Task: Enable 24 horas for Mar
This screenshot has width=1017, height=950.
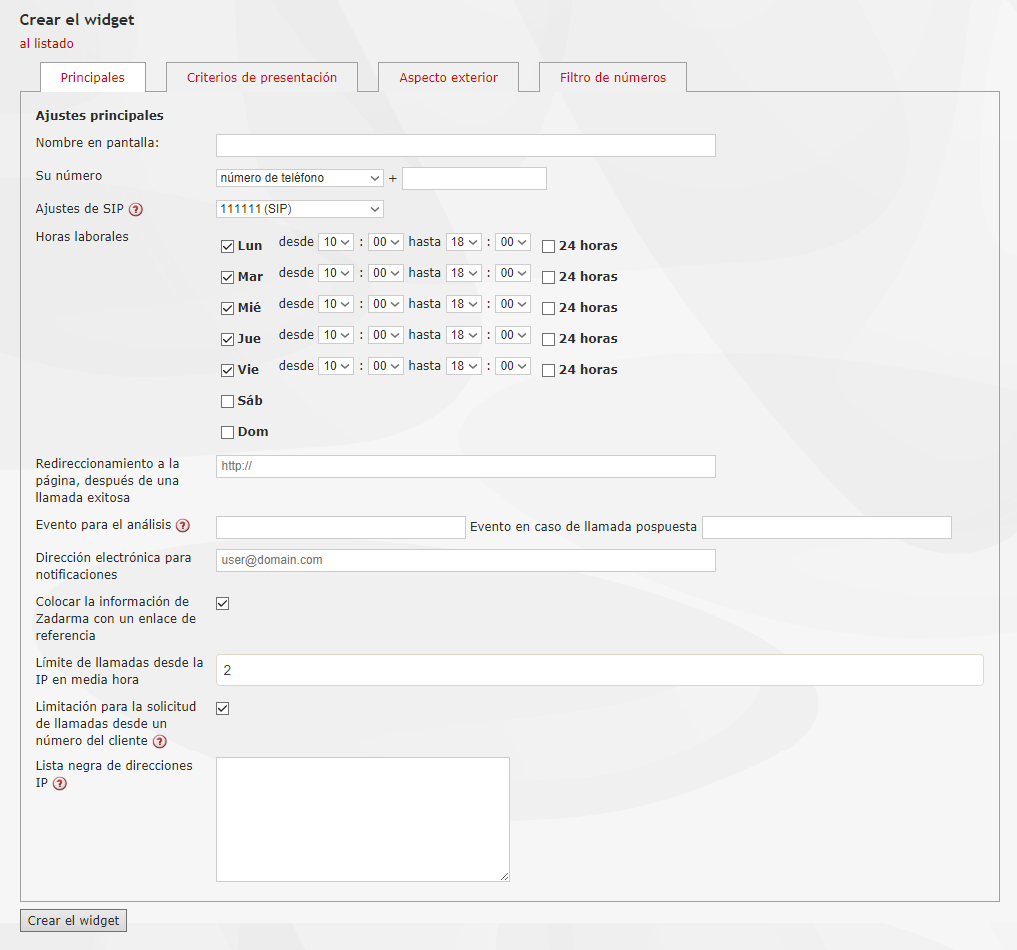Action: [549, 278]
